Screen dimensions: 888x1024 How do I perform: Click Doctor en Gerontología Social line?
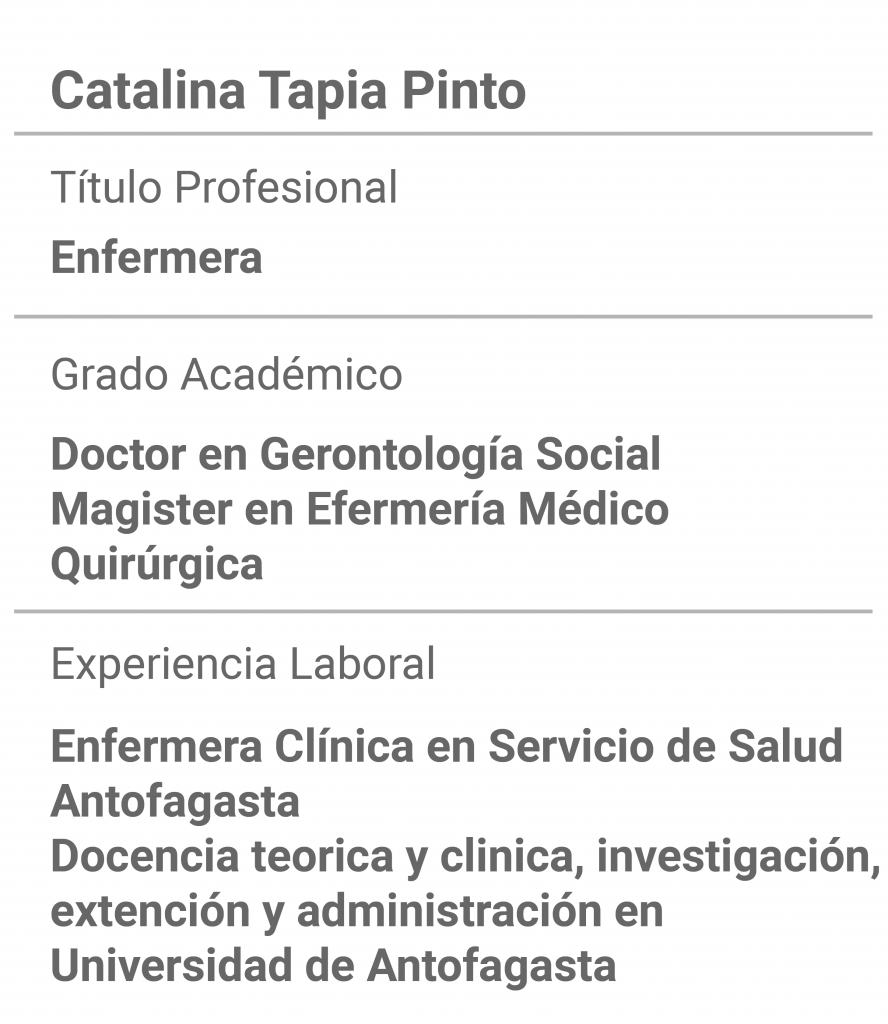[x=356, y=455]
